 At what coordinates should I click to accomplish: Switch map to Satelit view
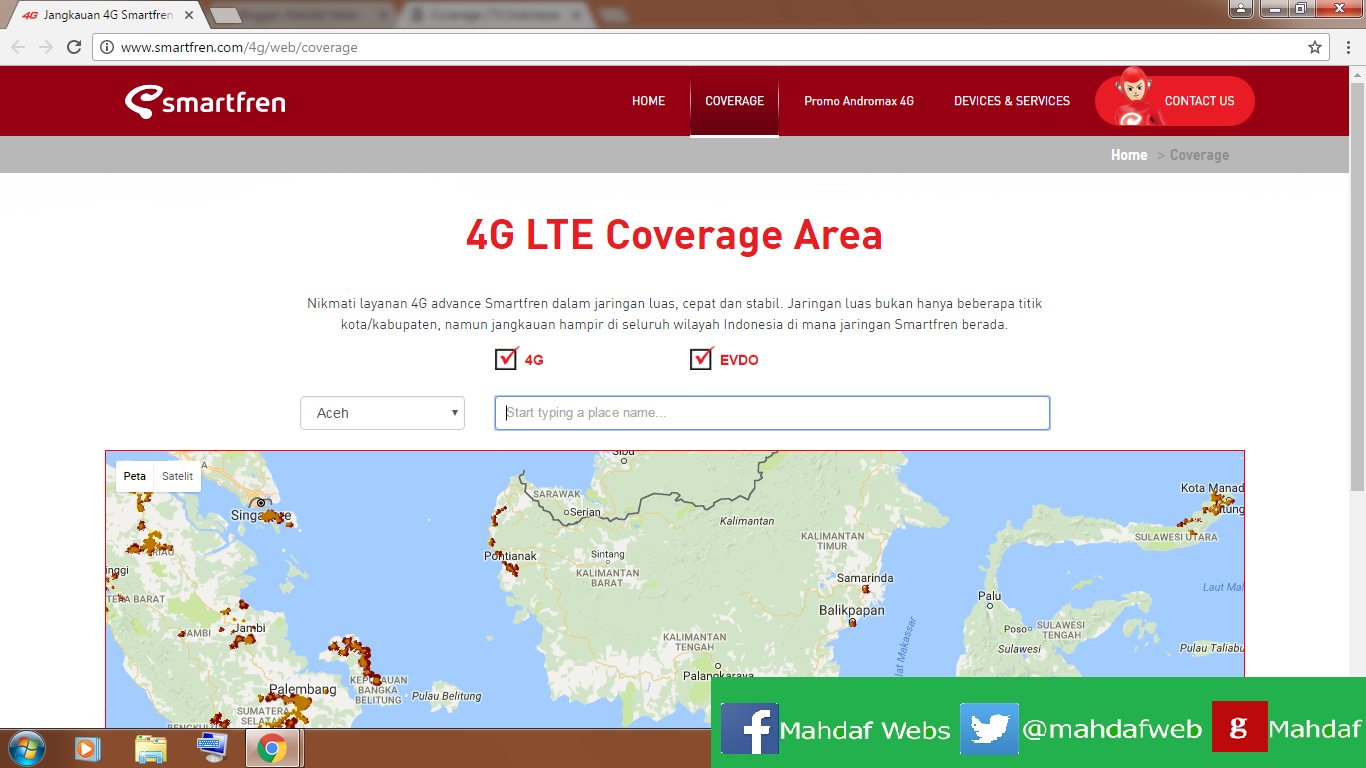(x=178, y=476)
